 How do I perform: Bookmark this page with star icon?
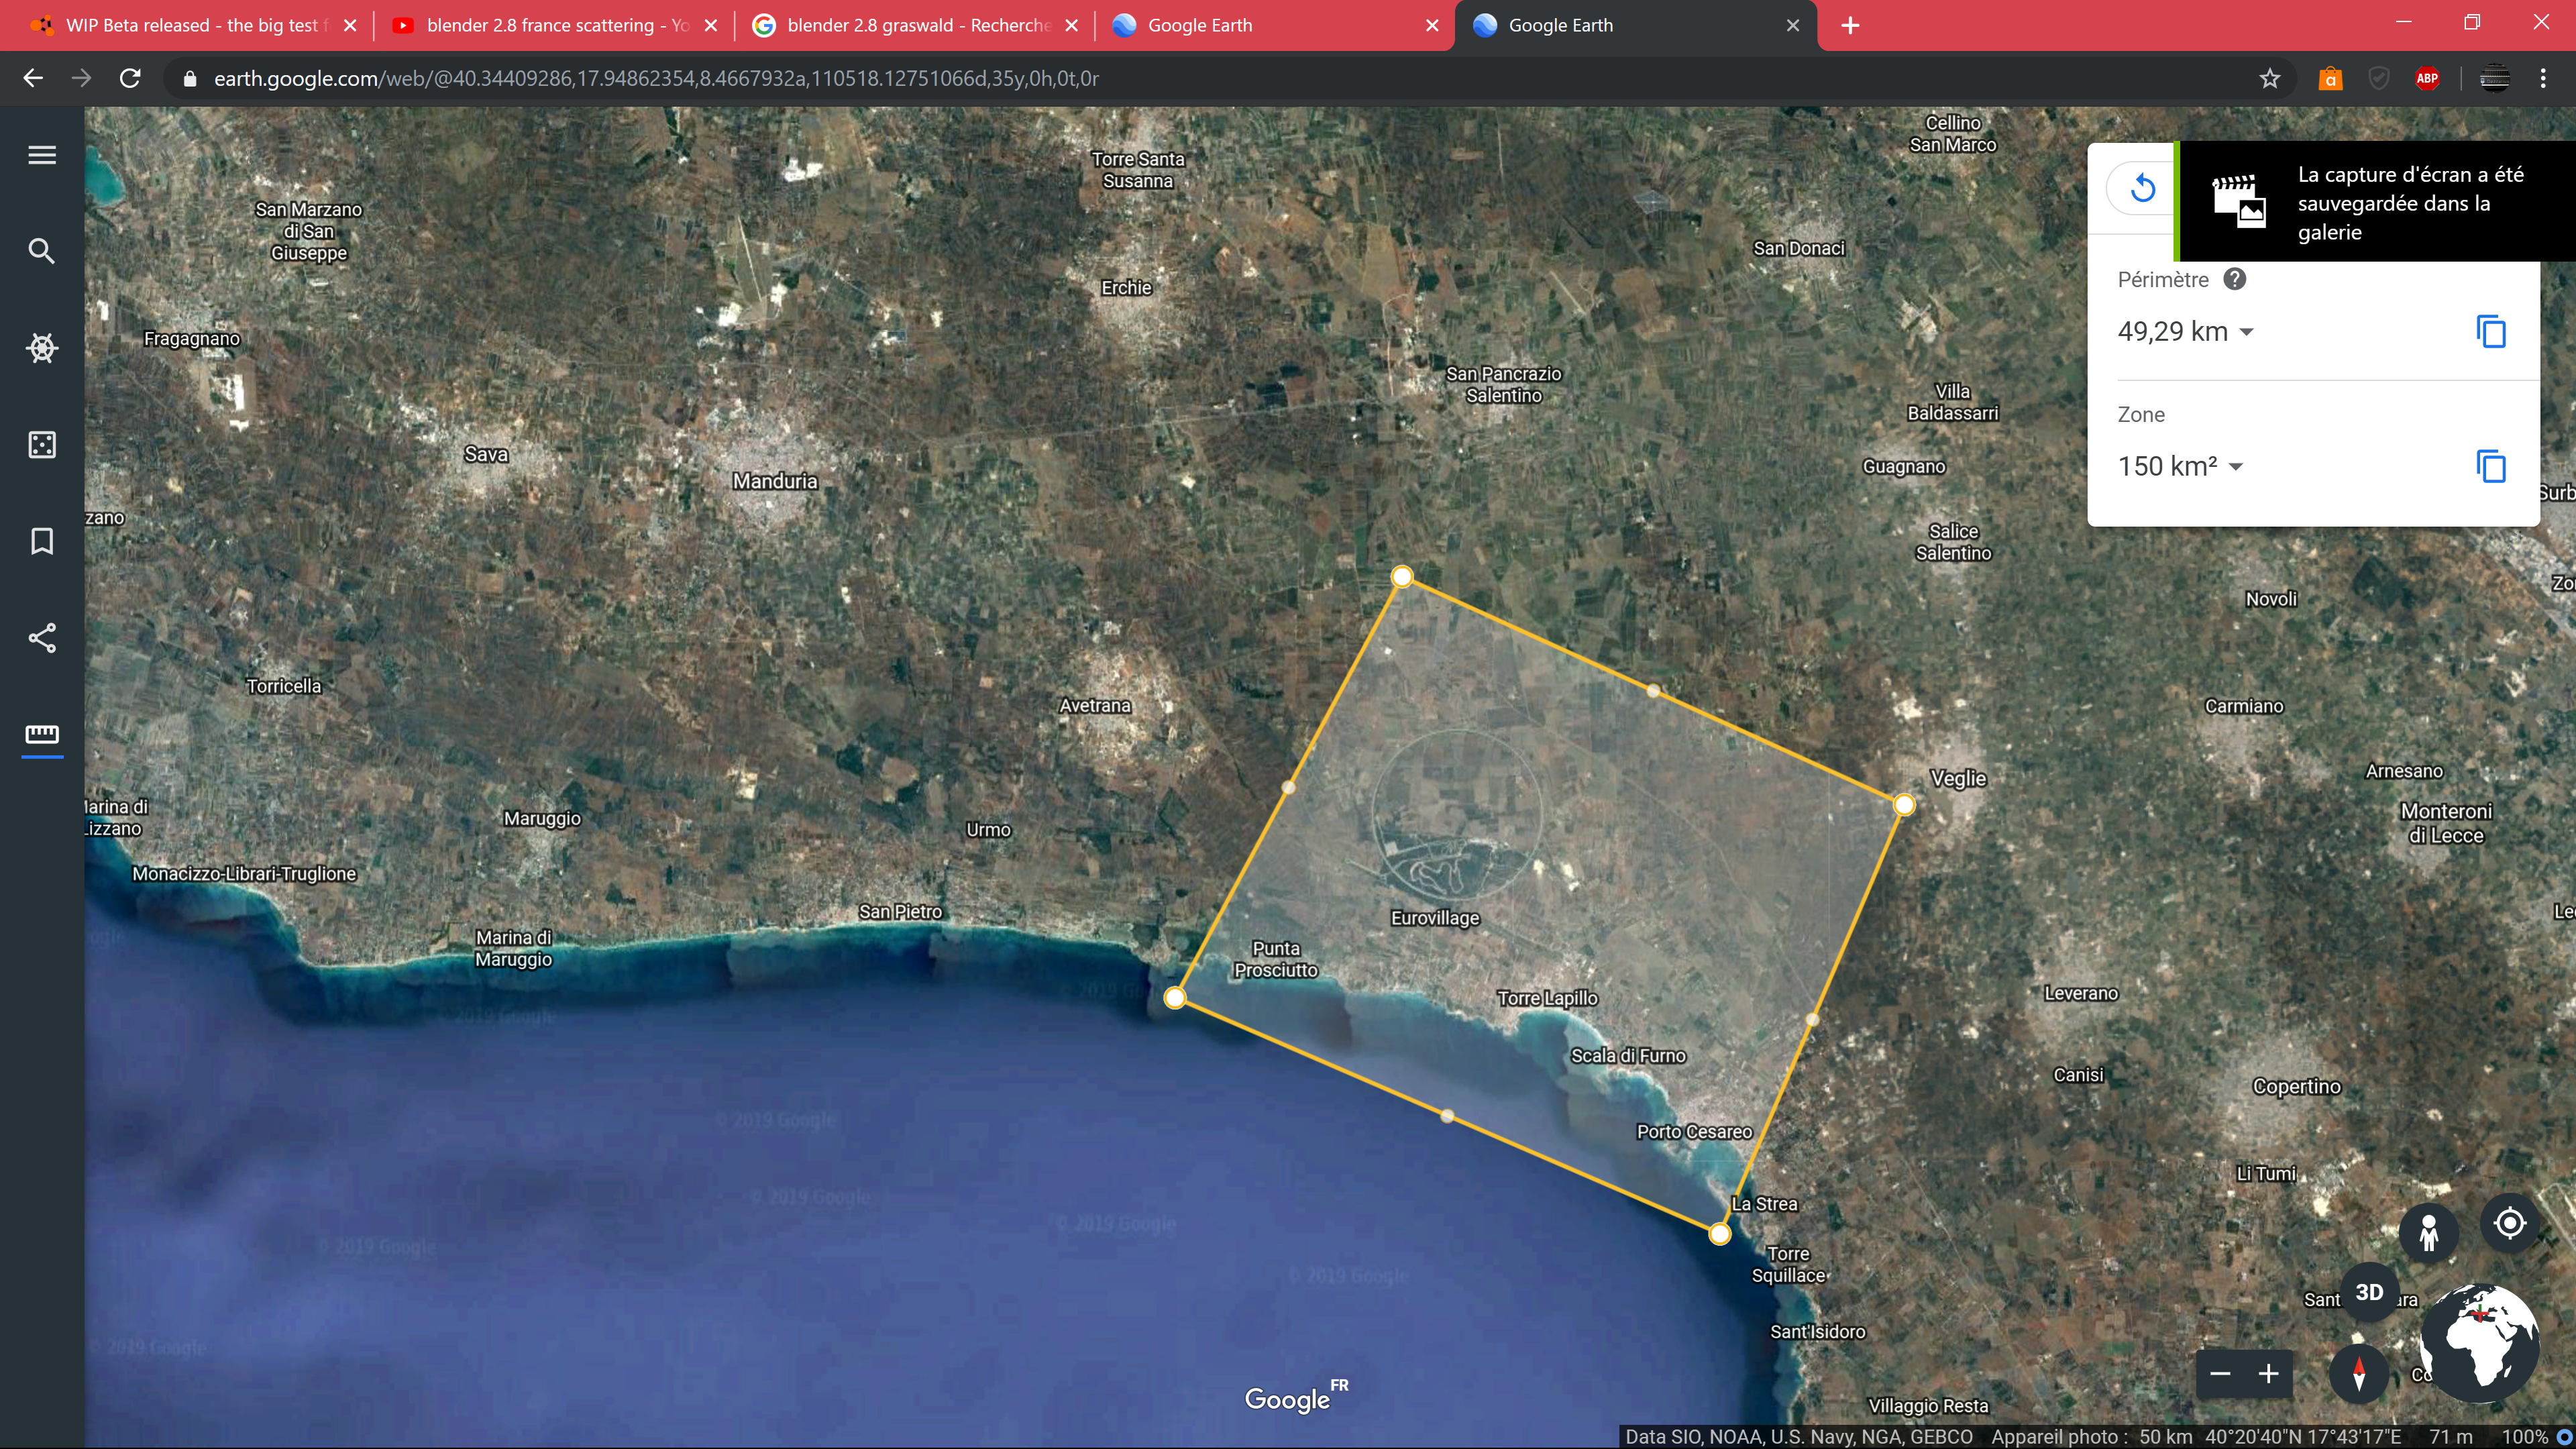2270,78
